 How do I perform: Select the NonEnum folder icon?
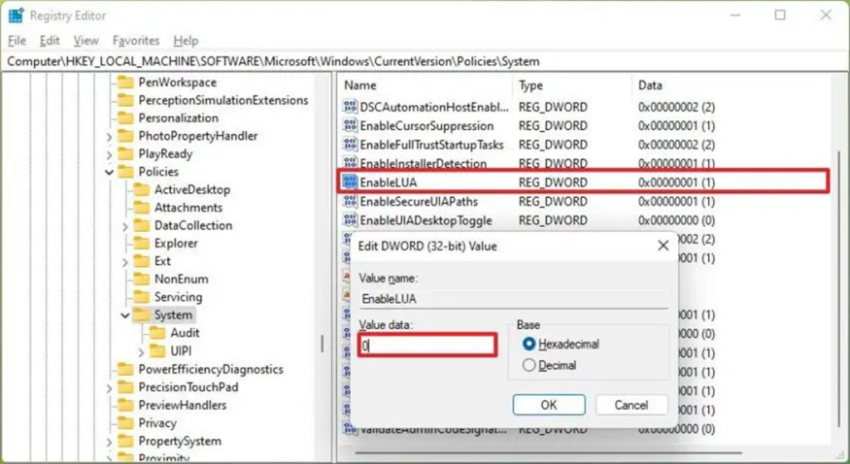(x=141, y=279)
